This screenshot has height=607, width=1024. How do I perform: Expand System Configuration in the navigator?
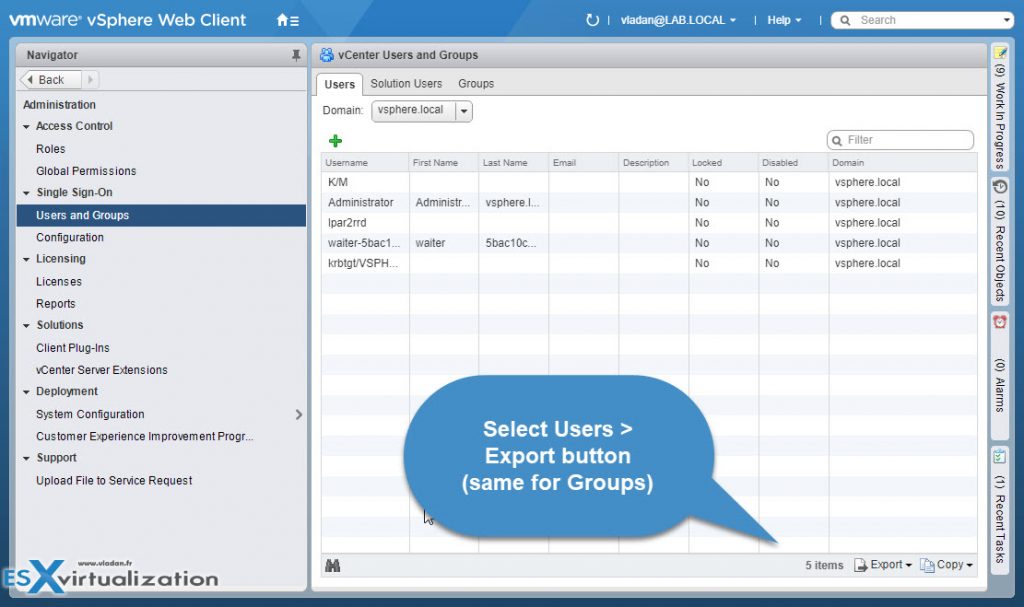297,414
